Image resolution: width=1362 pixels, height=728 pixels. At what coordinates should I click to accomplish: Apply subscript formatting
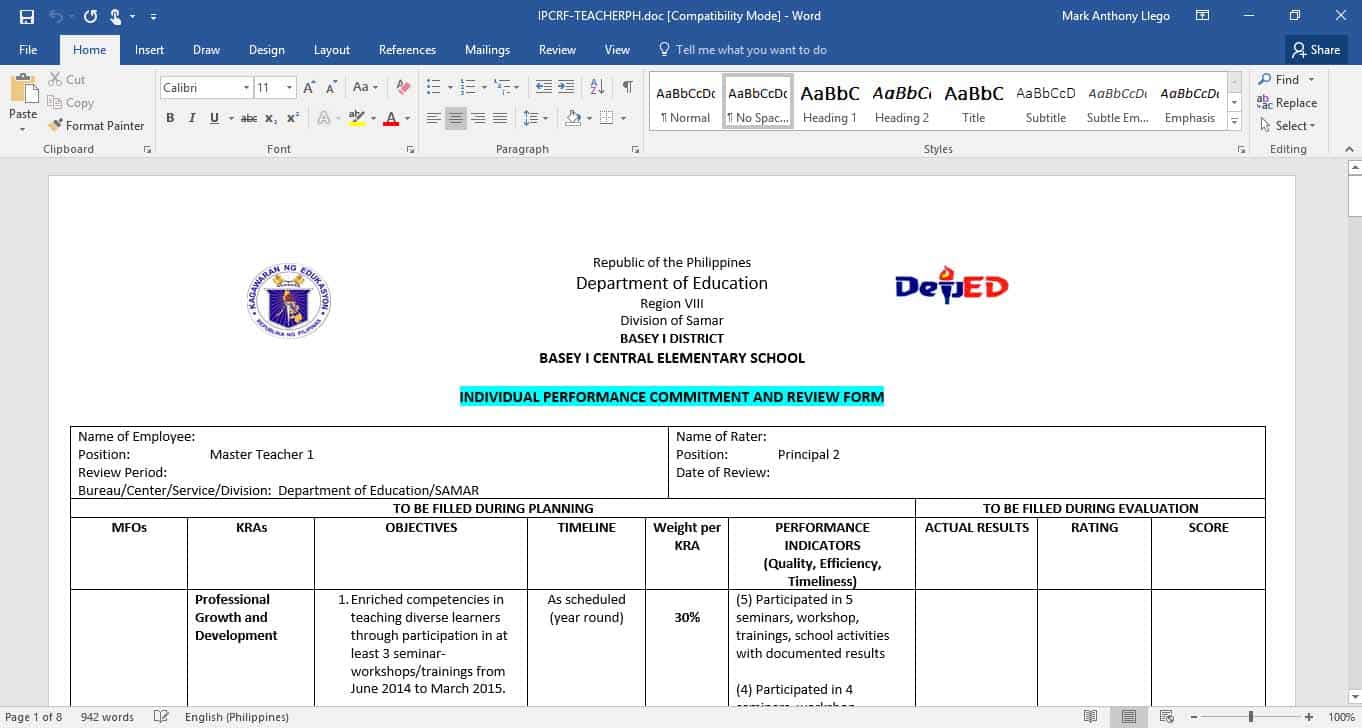pos(273,118)
